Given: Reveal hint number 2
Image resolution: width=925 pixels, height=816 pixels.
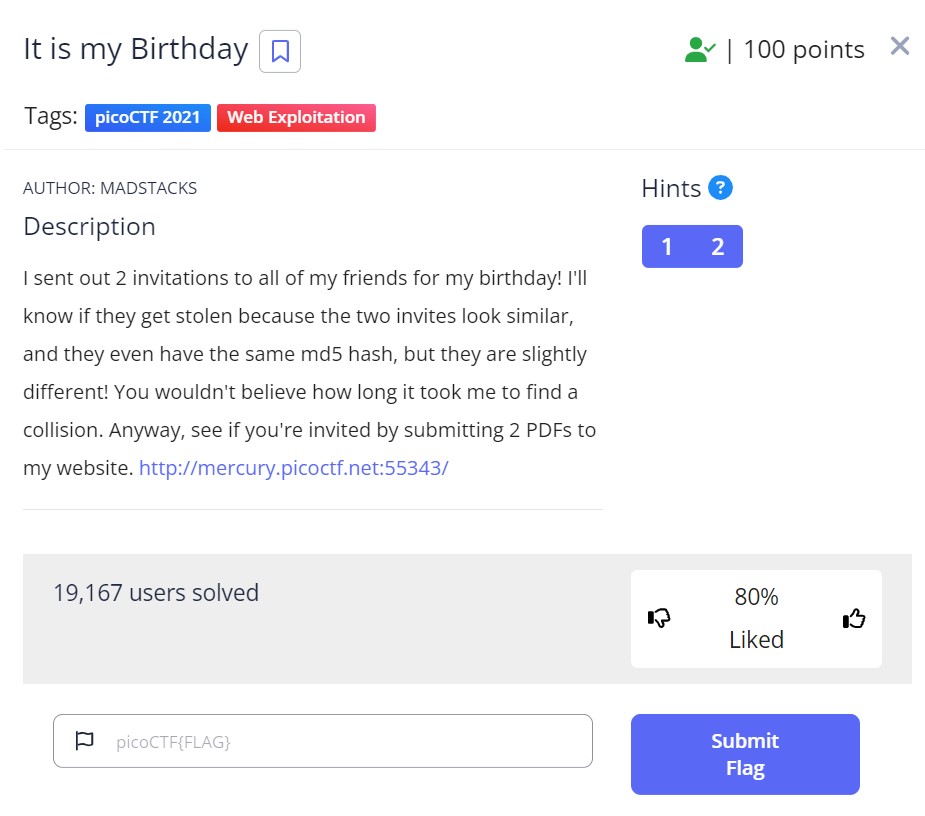Looking at the screenshot, I should [717, 247].
